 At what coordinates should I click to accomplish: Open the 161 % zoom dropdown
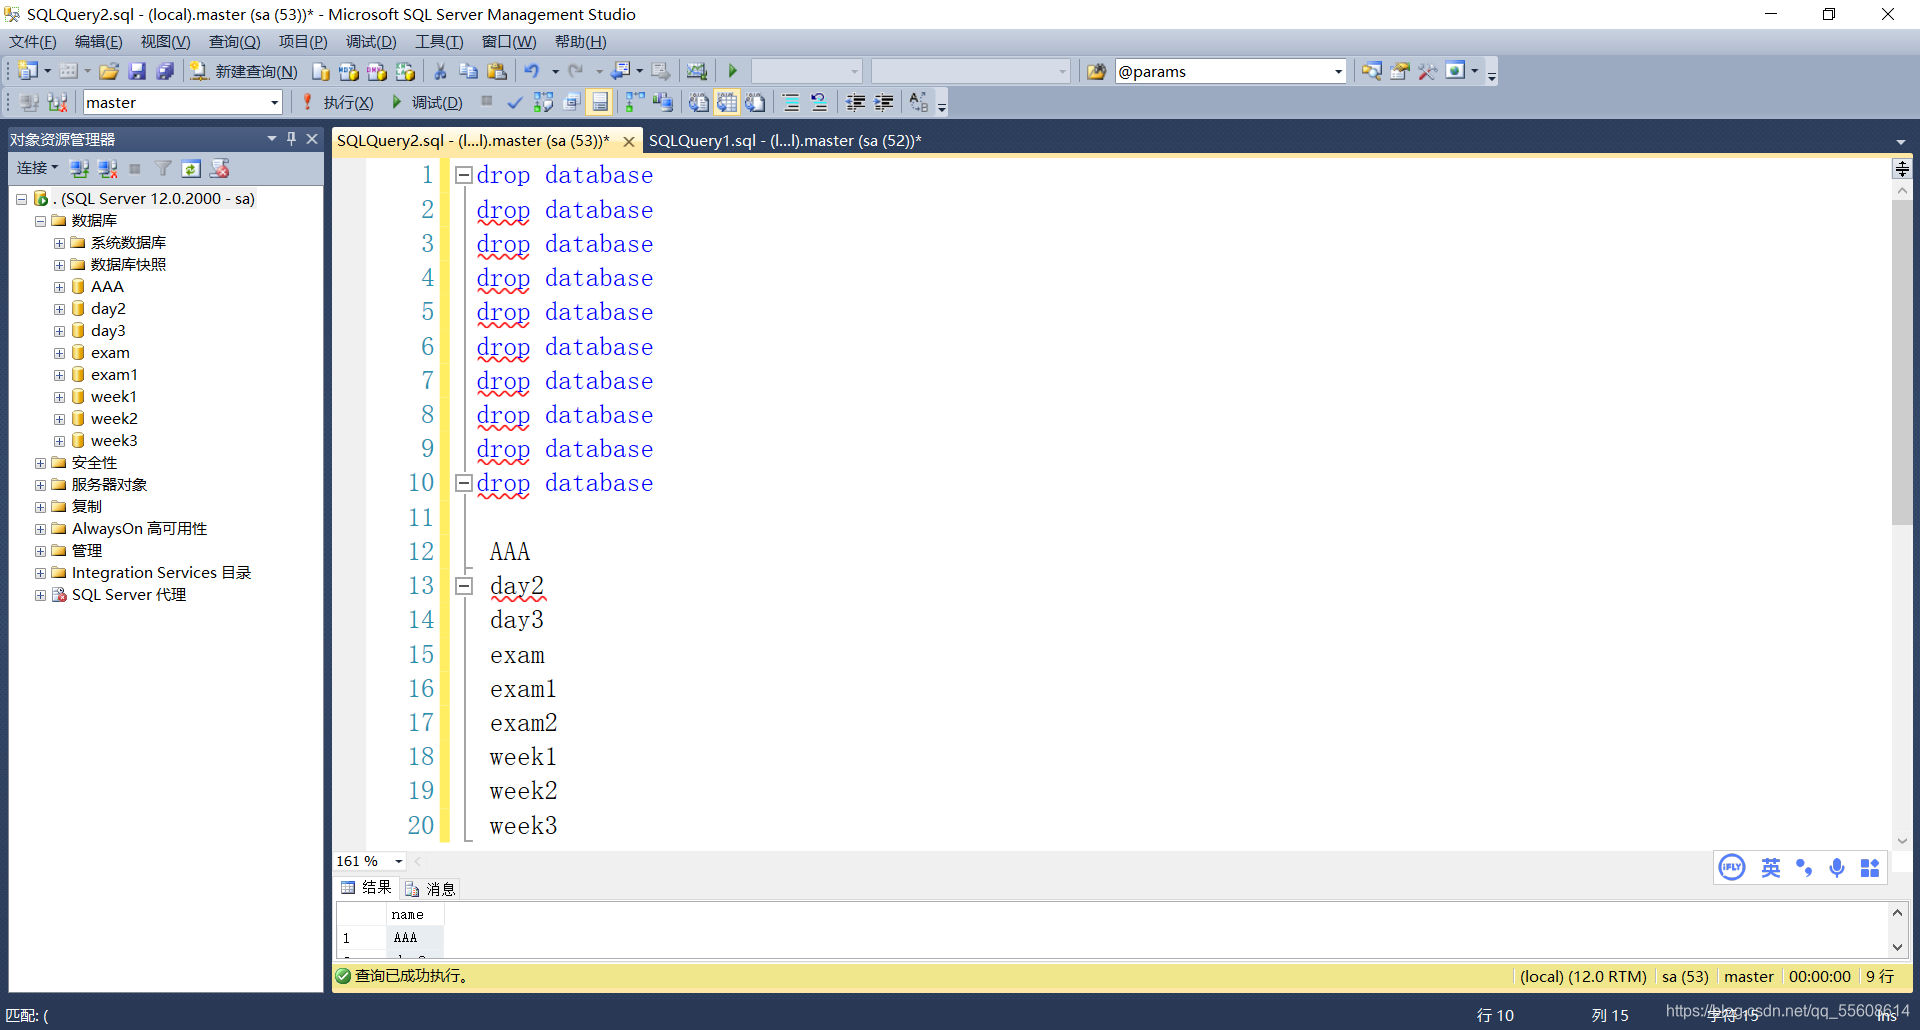click(x=399, y=861)
